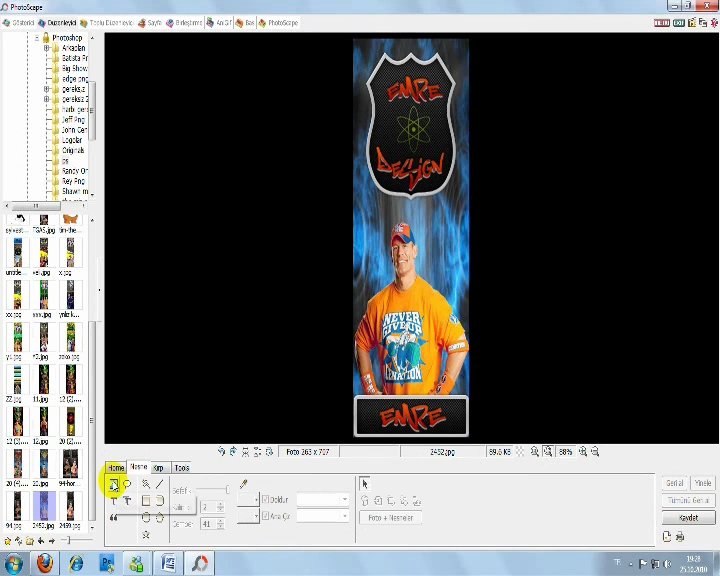Open the combo box beside Doldur

[323, 499]
